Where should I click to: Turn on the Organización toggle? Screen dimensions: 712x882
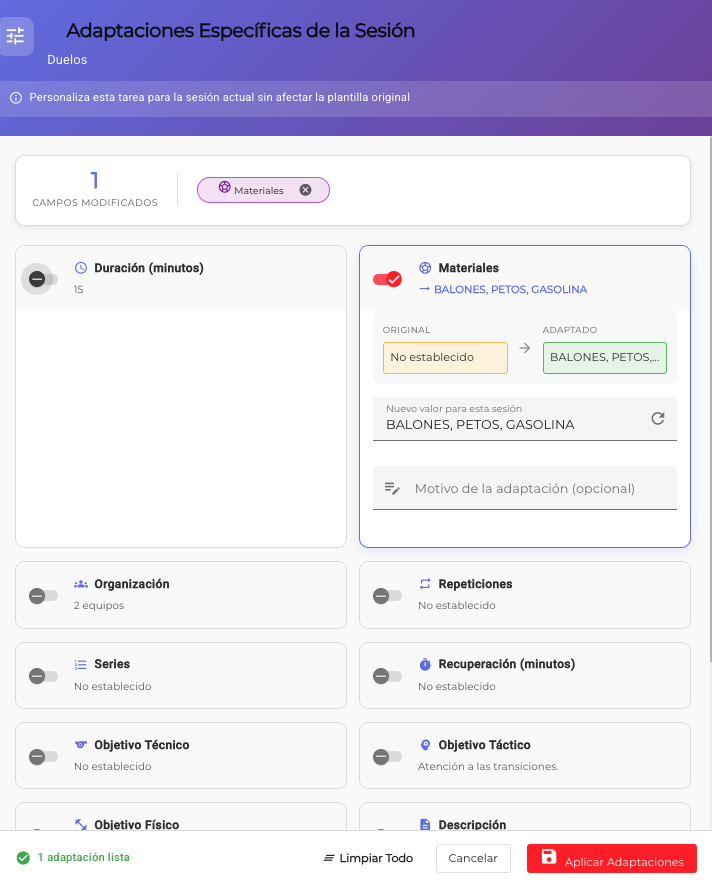click(x=42, y=595)
